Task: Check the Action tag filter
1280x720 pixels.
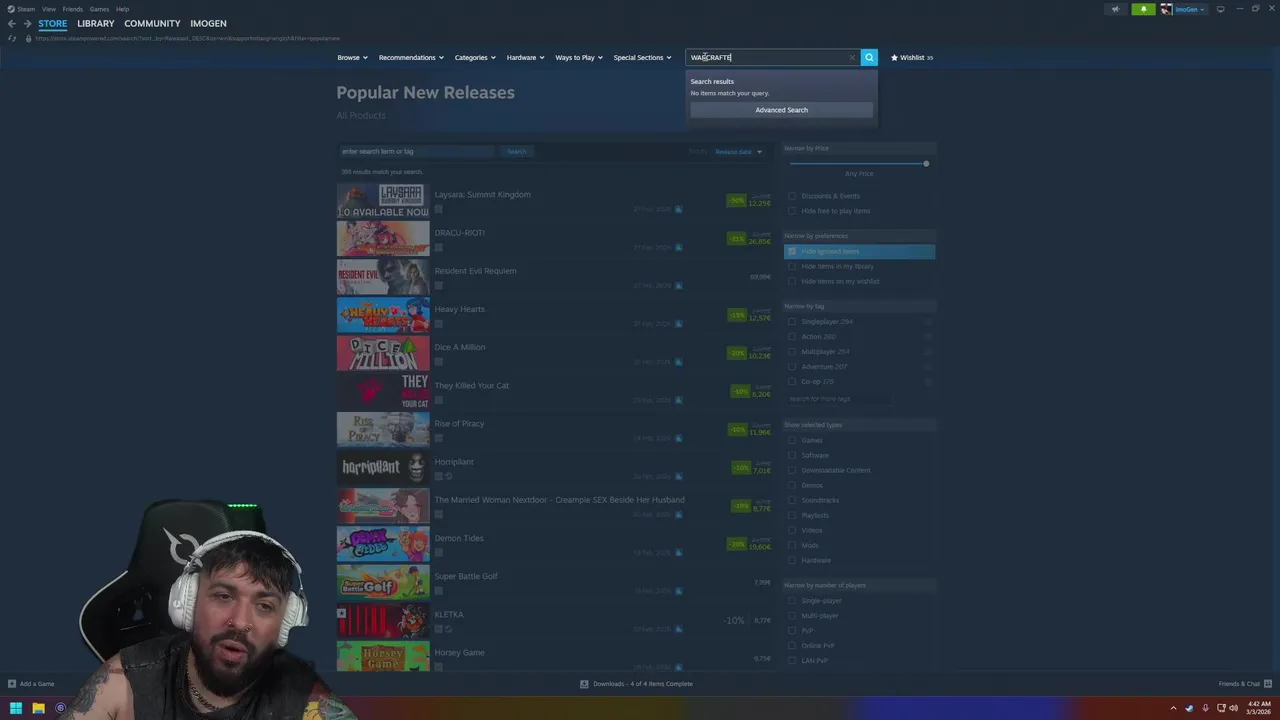Action: 792,336
